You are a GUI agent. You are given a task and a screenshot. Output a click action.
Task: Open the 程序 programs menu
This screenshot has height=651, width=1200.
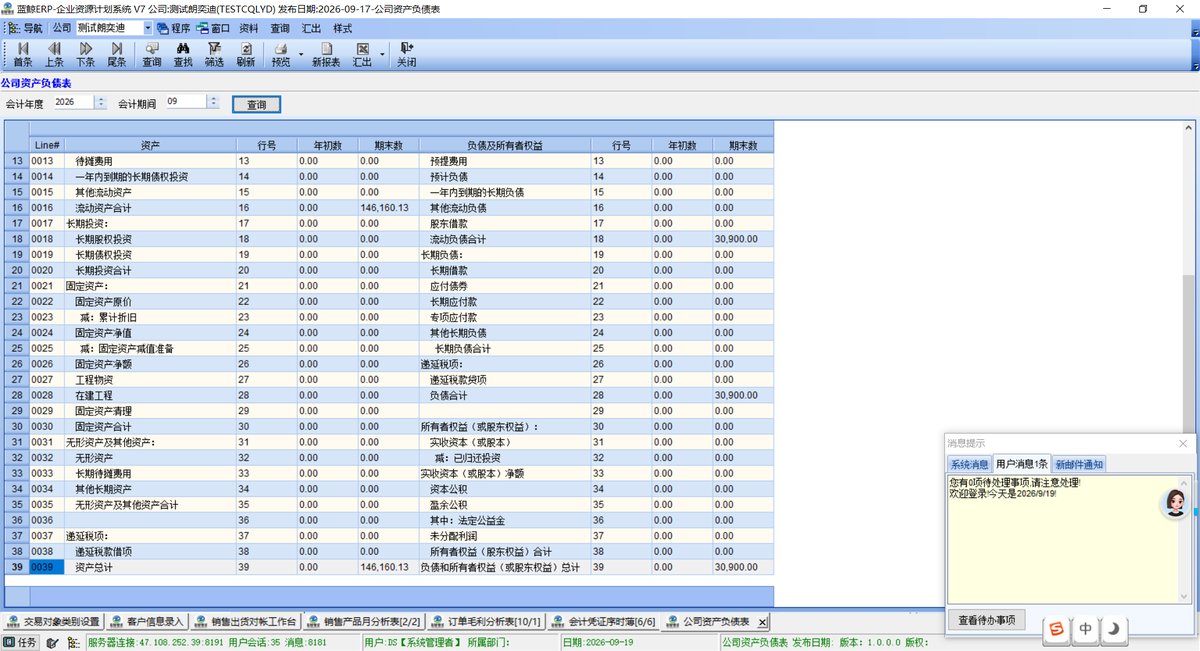(x=173, y=28)
